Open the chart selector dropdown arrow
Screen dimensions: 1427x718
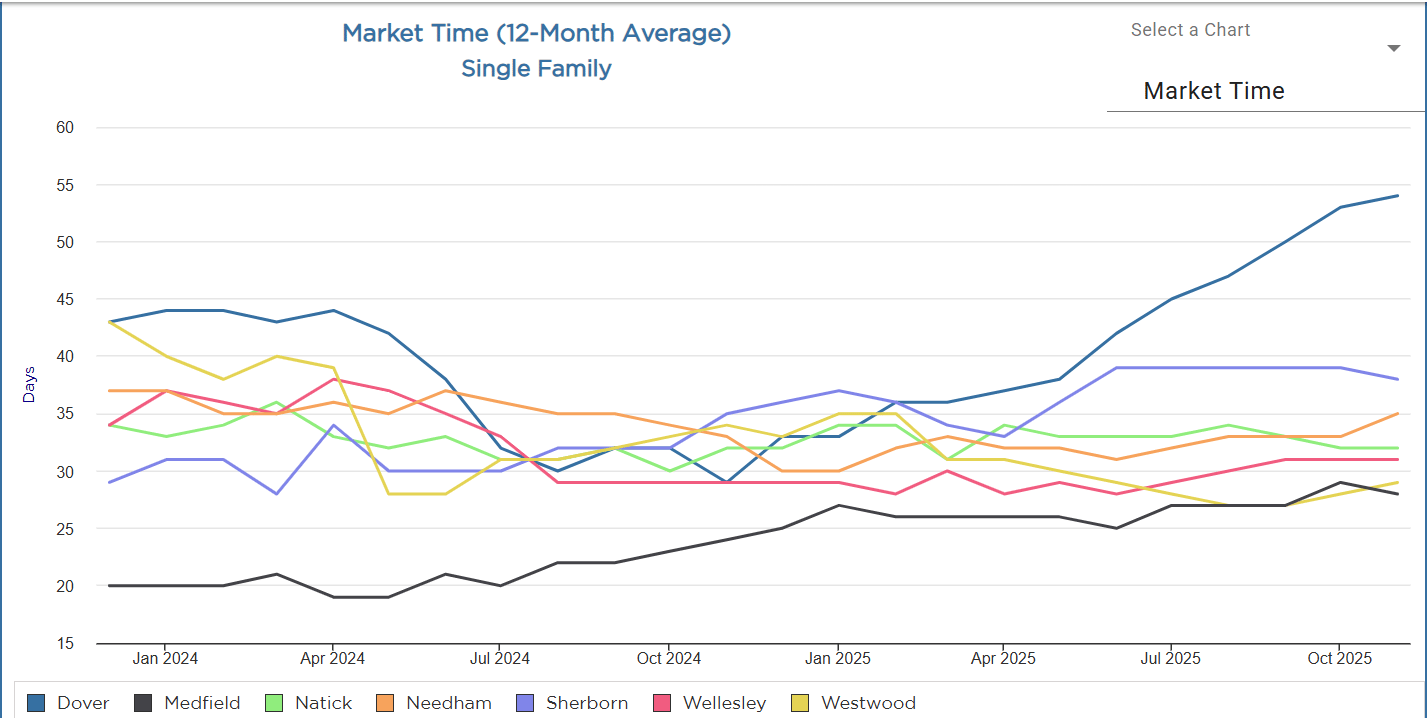tap(1394, 48)
